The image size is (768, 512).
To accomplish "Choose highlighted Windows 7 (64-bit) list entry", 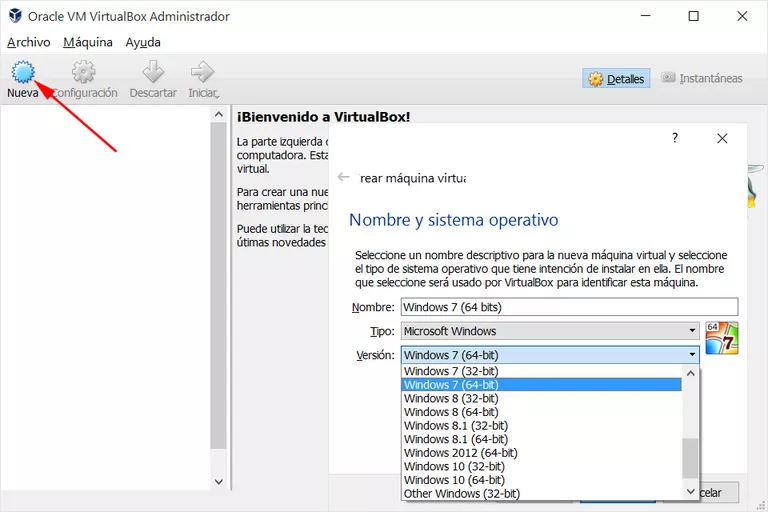I will pos(541,385).
